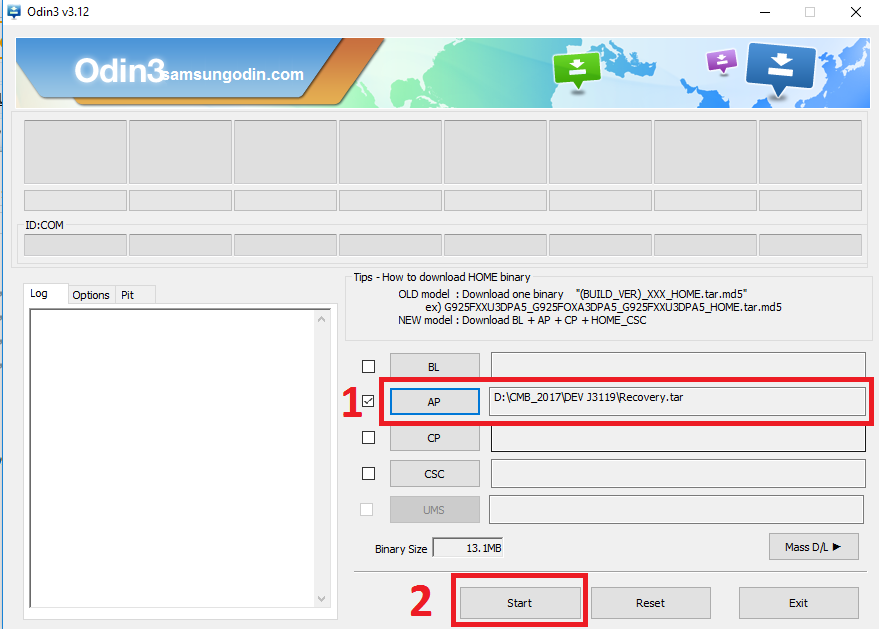
Task: Maximize the Odin3 window
Action: [x=809, y=12]
